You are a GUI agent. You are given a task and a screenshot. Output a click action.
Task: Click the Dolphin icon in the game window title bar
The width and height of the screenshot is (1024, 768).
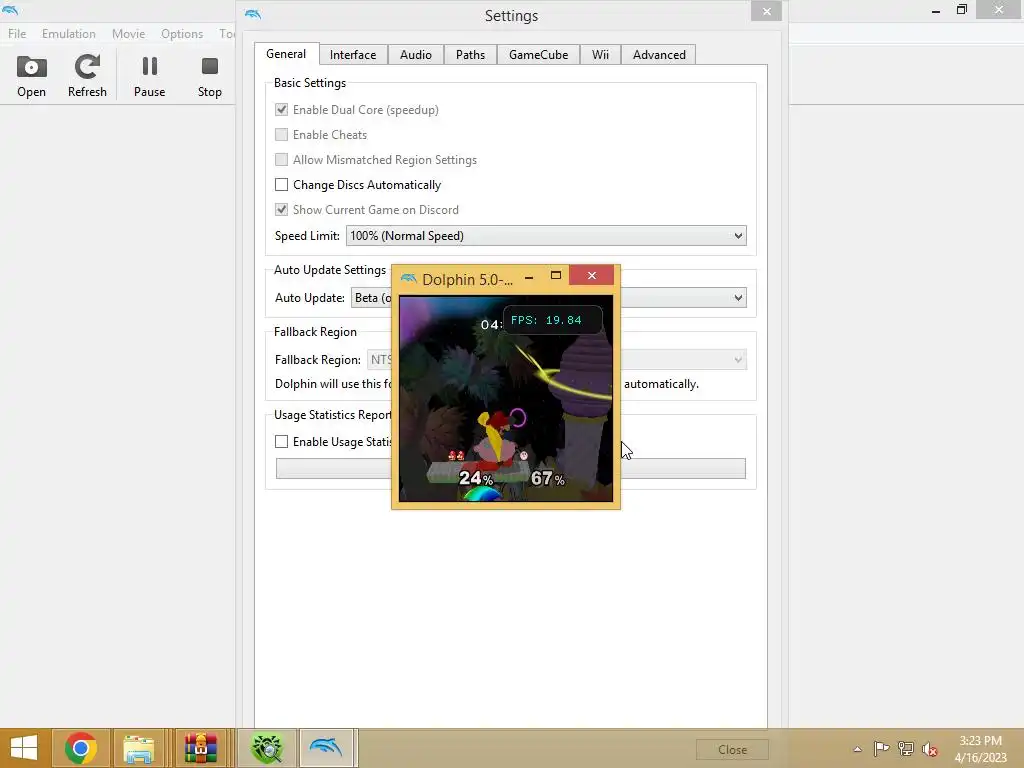pos(409,279)
